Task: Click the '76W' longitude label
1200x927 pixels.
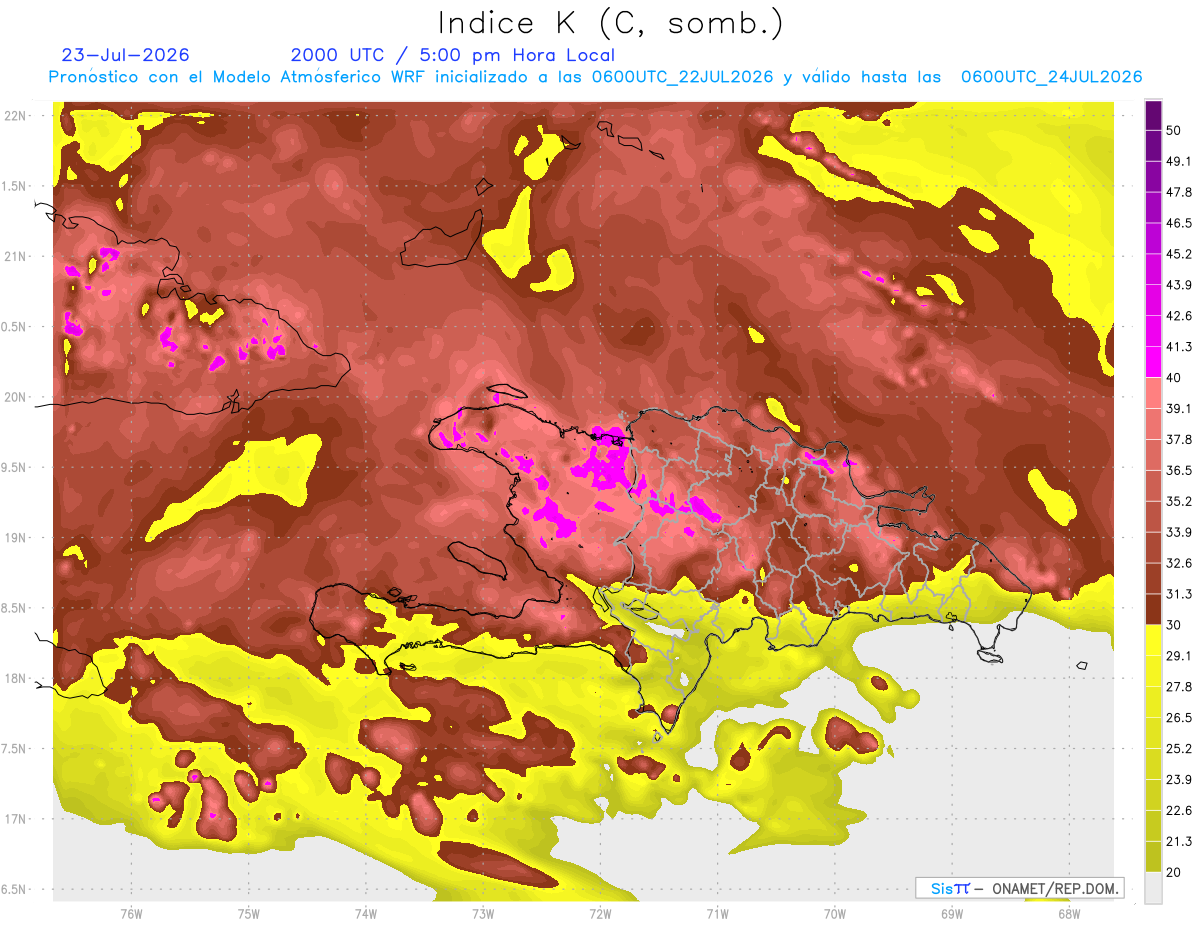Action: coord(131,913)
